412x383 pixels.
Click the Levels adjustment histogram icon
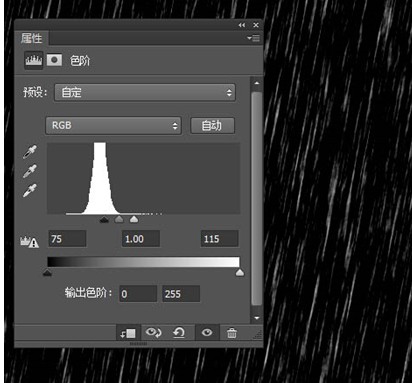coord(34,60)
